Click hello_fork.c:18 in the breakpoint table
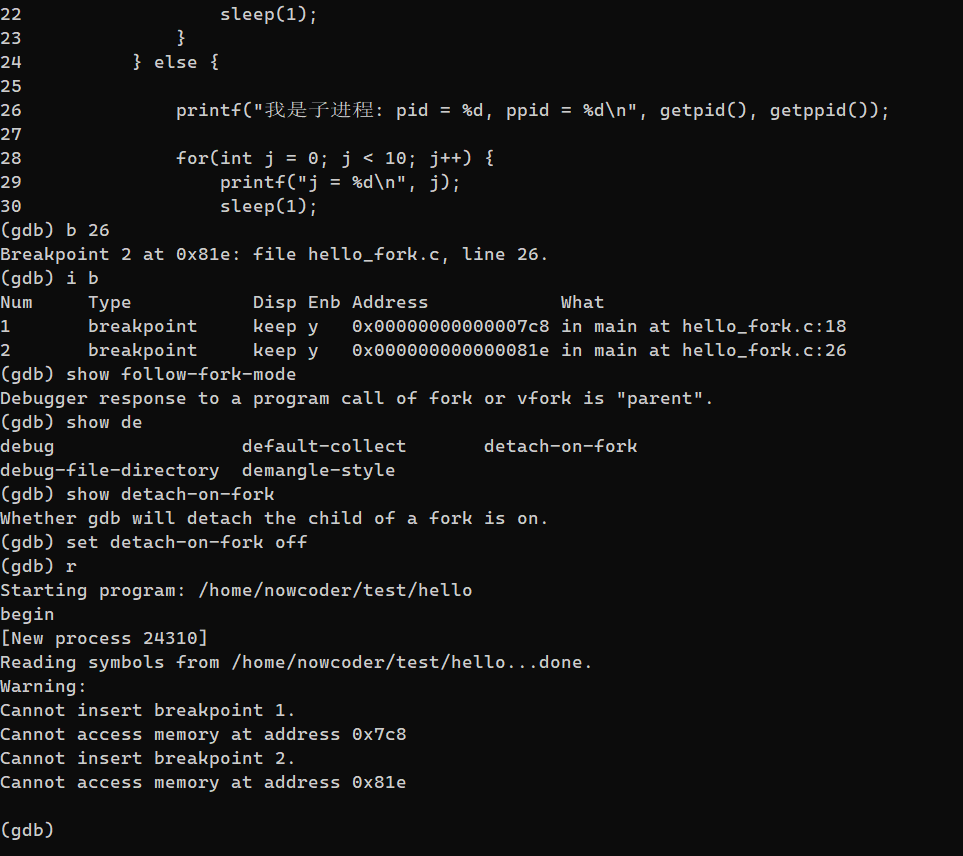963x856 pixels. click(x=764, y=327)
